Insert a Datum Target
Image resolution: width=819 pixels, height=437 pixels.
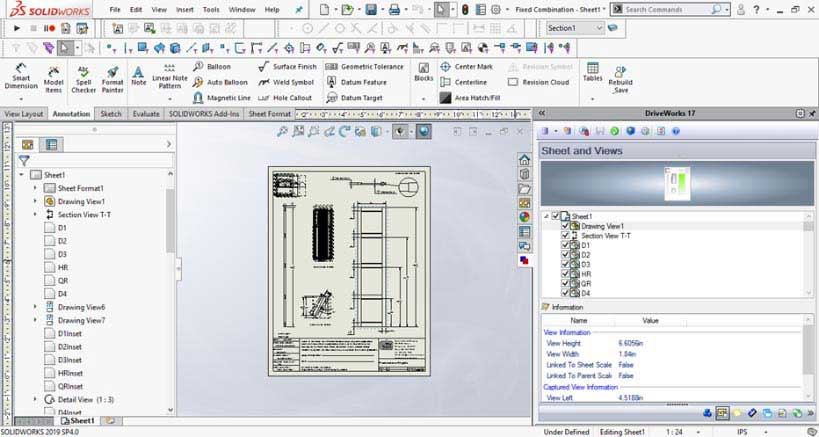[354, 98]
